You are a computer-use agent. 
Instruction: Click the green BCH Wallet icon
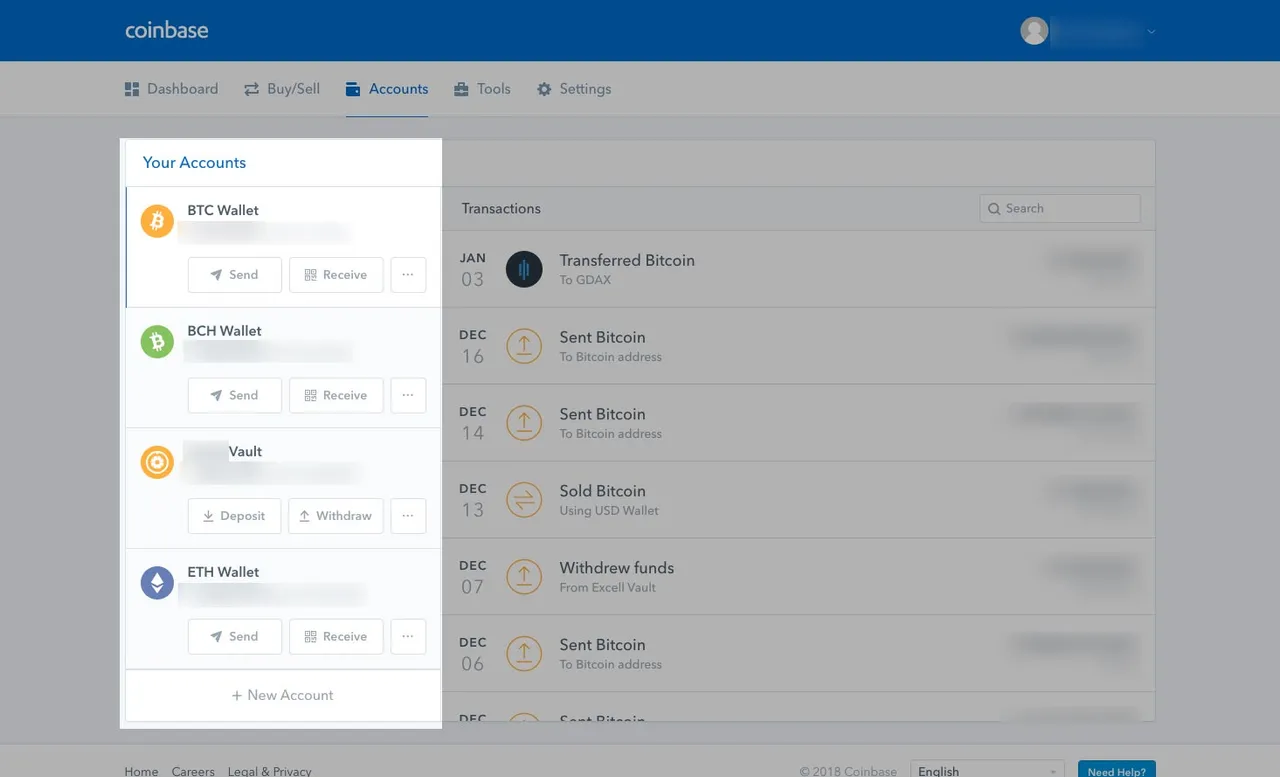[x=157, y=342]
